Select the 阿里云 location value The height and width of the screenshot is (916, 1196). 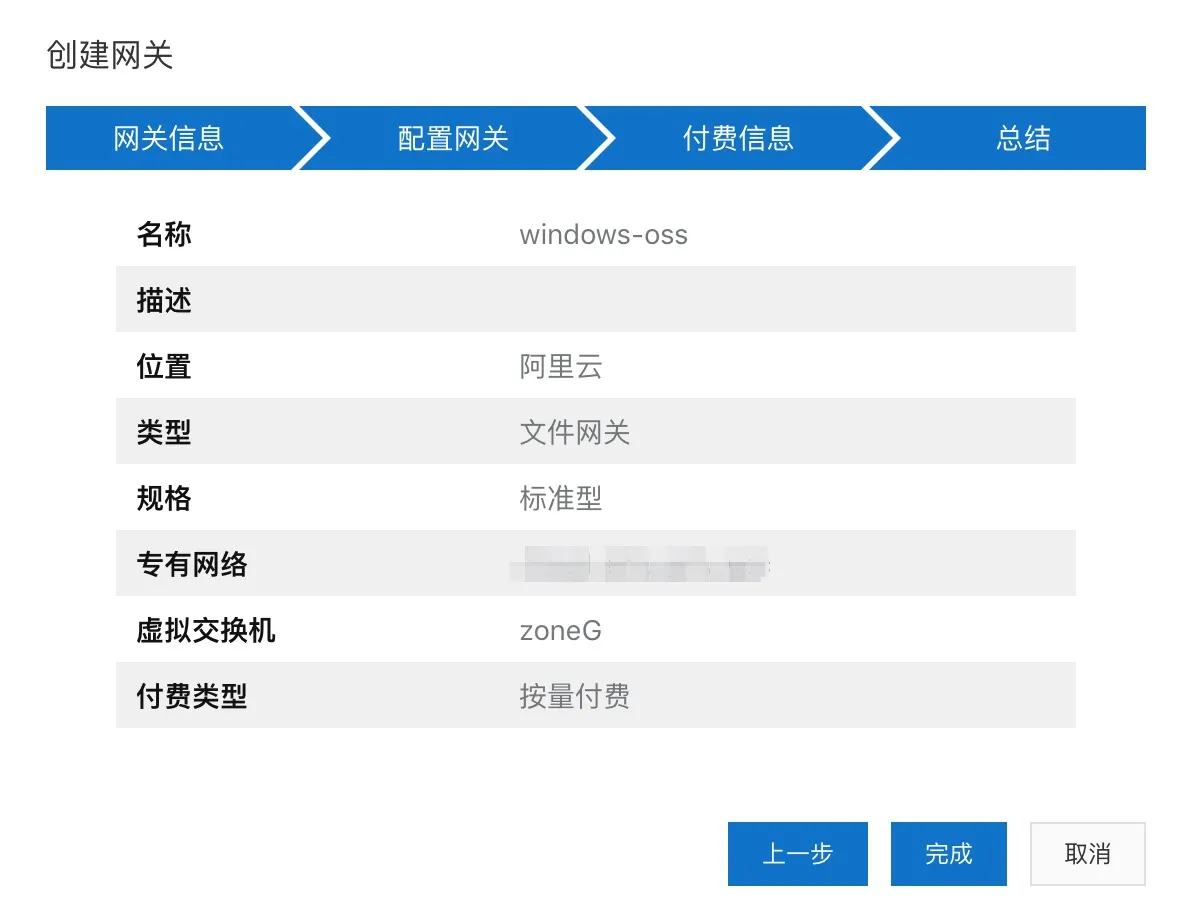click(x=560, y=367)
